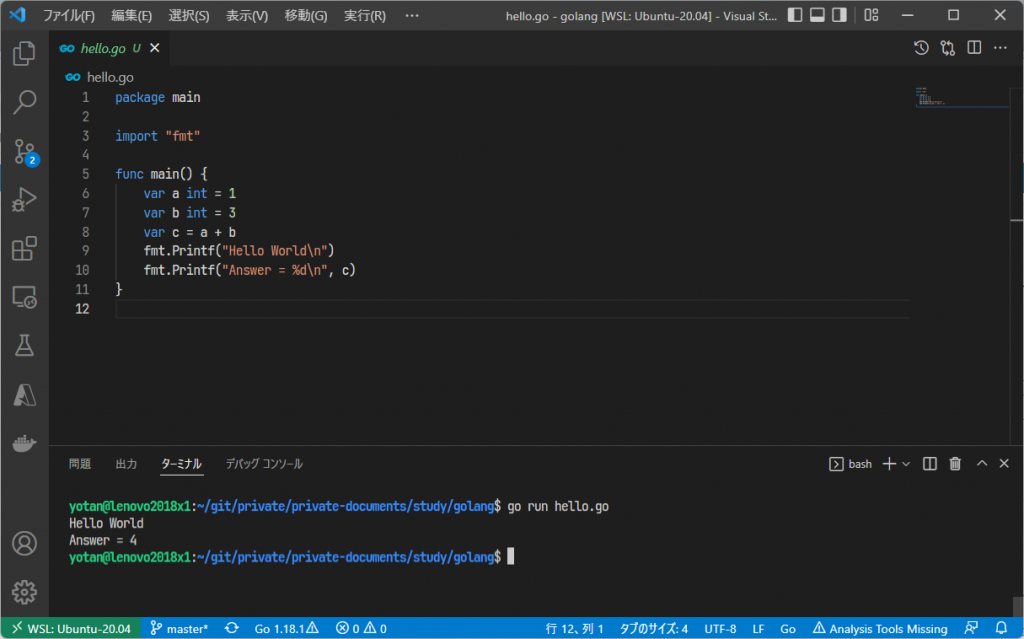Open changes compare icon in editor toolbar

[948, 48]
